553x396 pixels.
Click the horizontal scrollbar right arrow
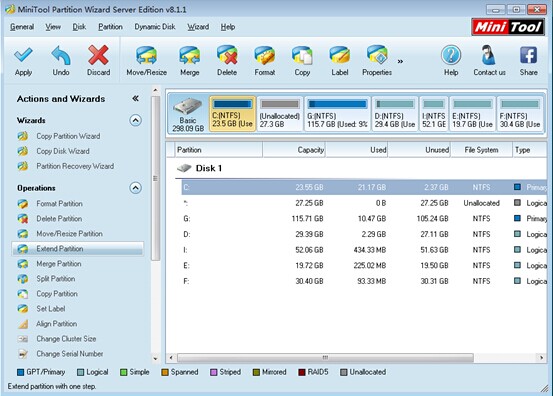541,358
